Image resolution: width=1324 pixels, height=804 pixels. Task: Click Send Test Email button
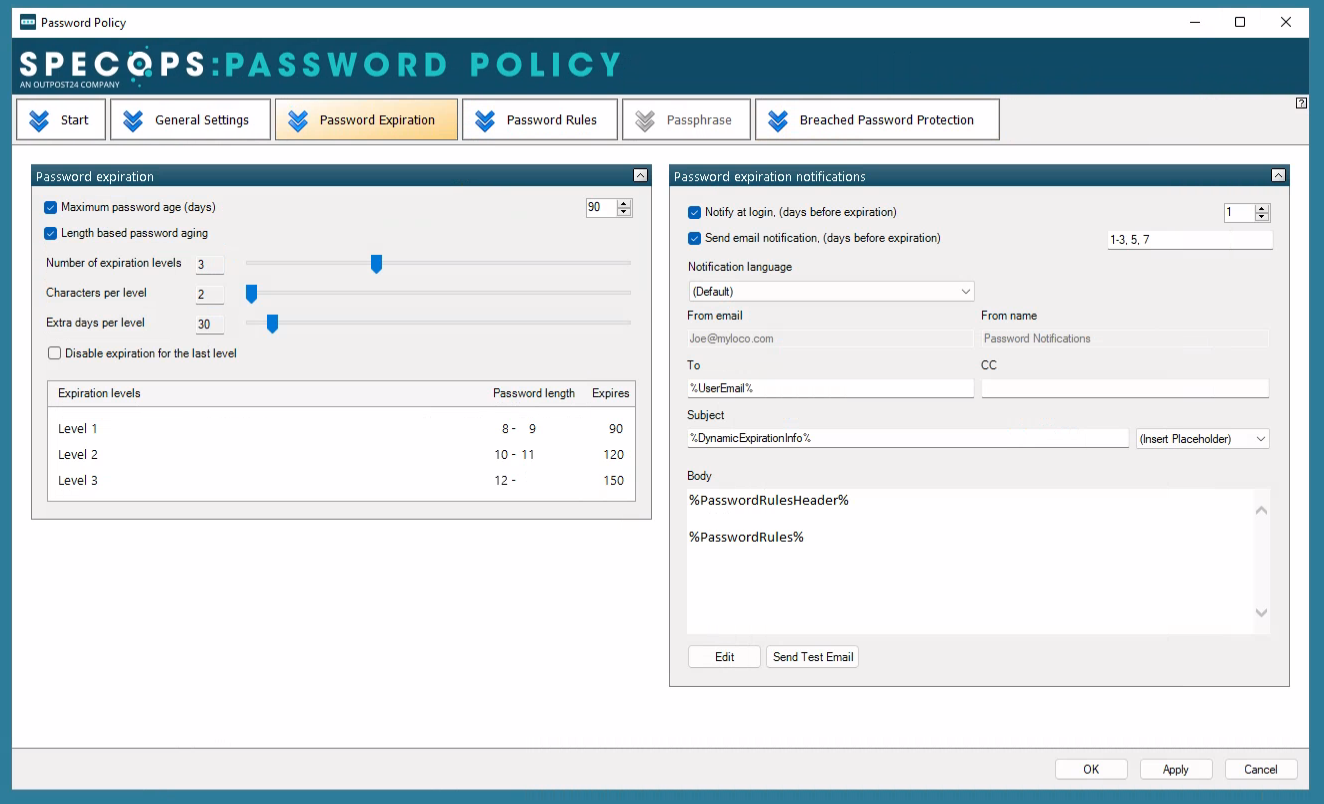[813, 657]
